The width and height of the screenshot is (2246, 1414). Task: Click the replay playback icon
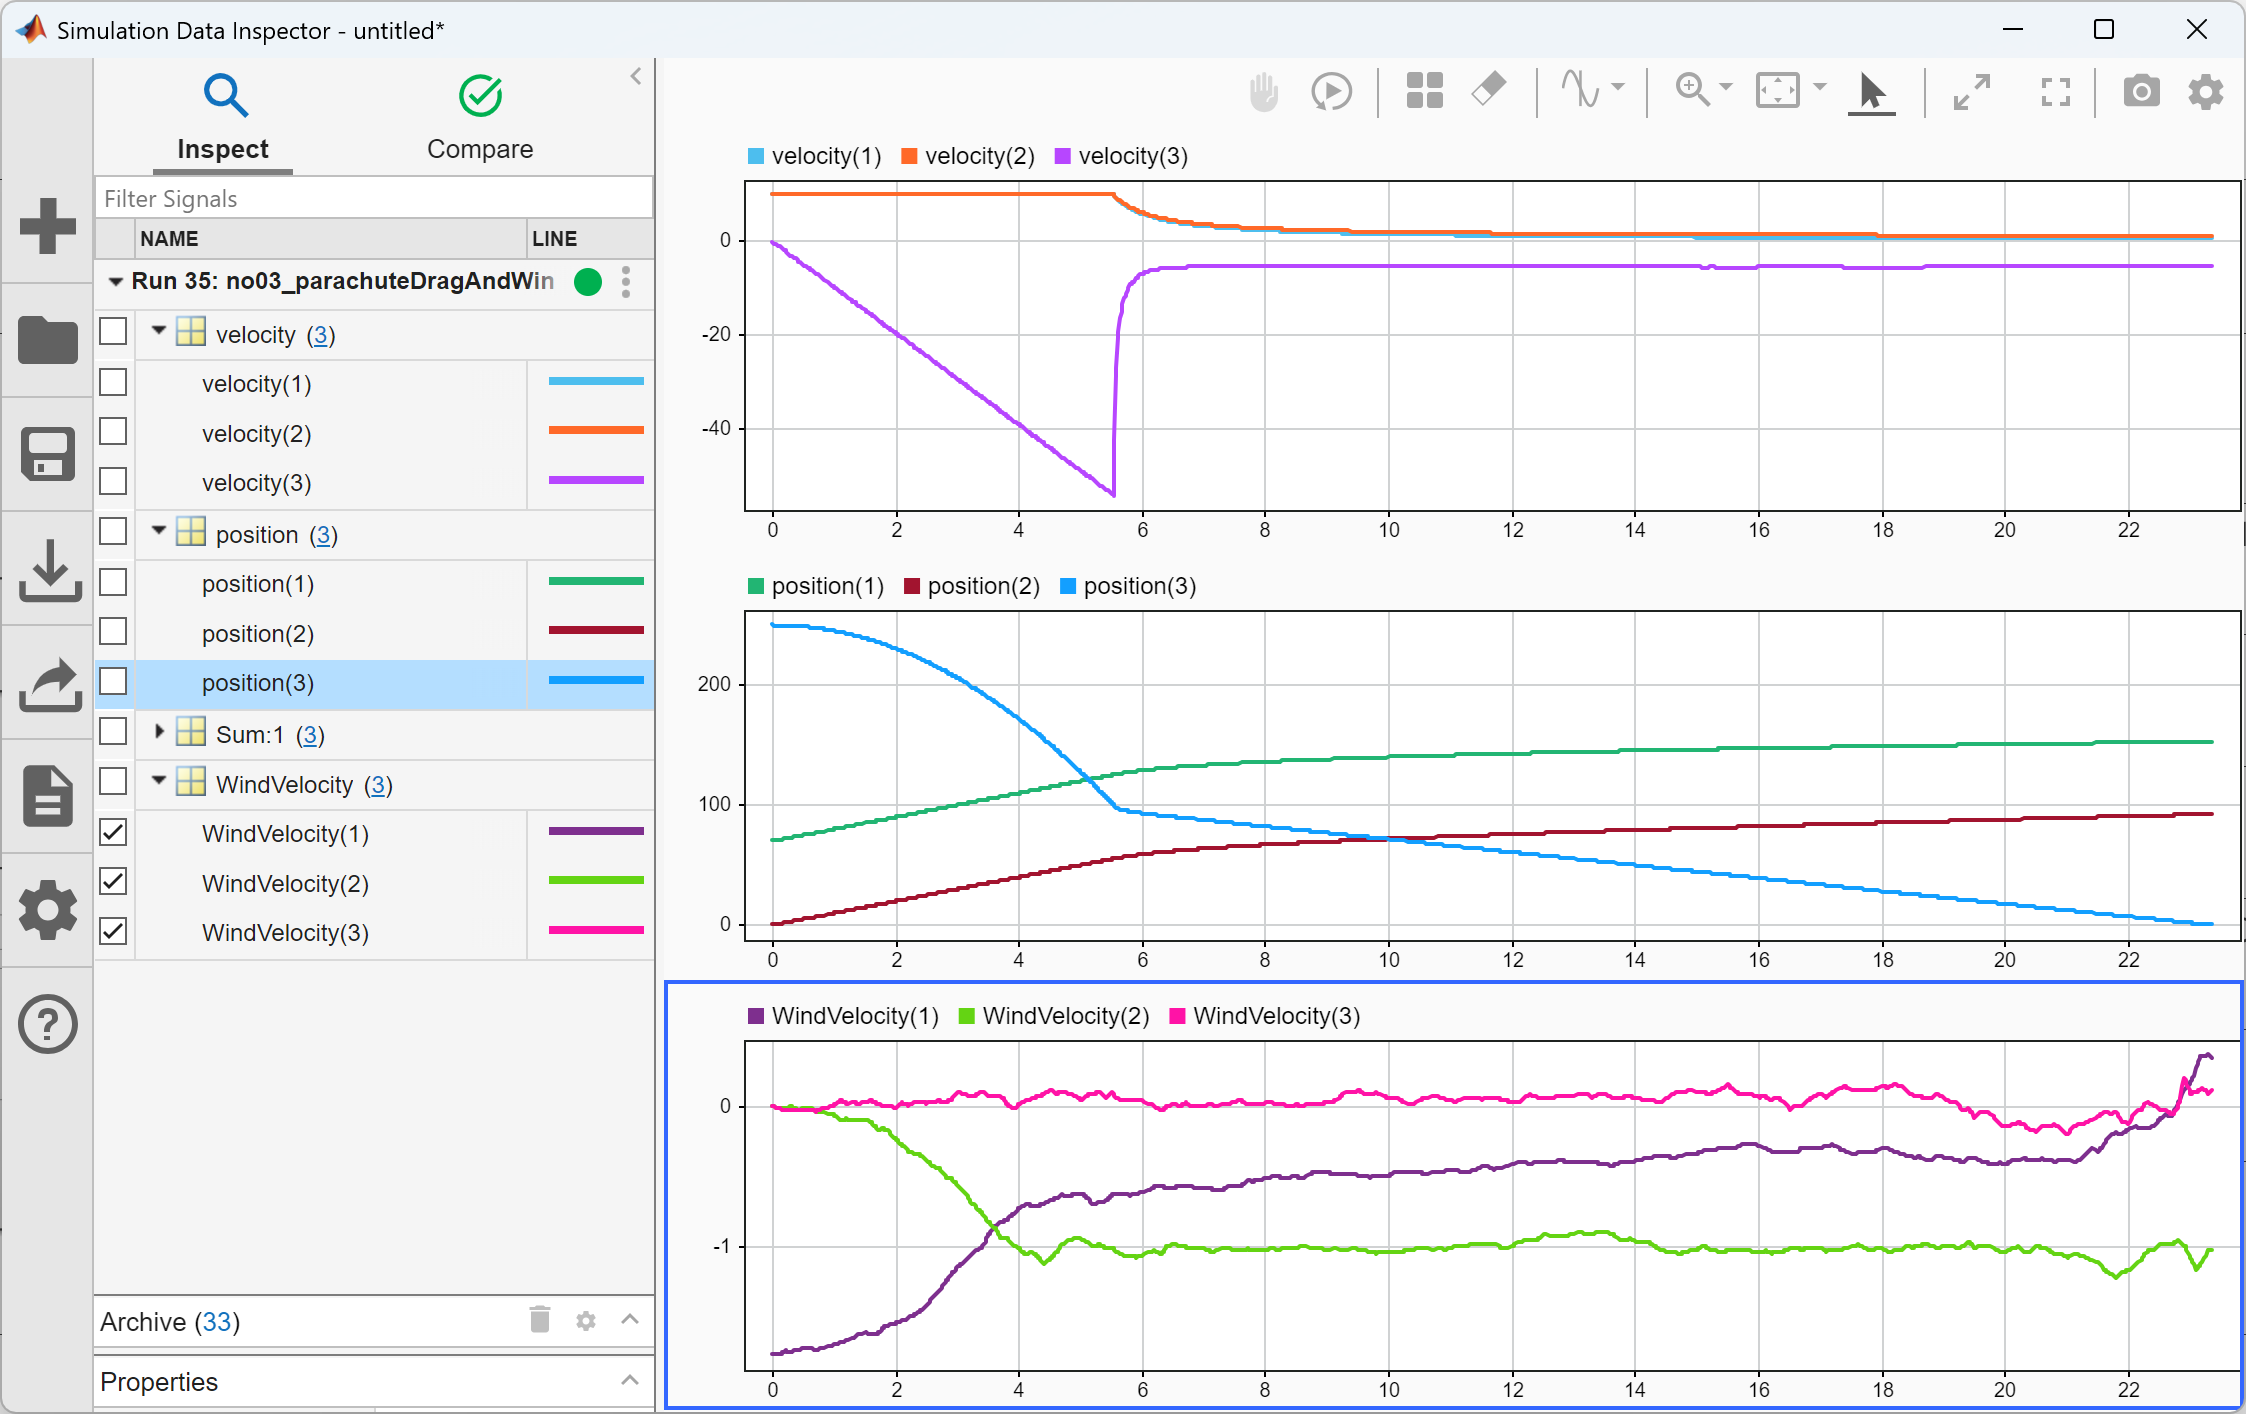(1331, 92)
